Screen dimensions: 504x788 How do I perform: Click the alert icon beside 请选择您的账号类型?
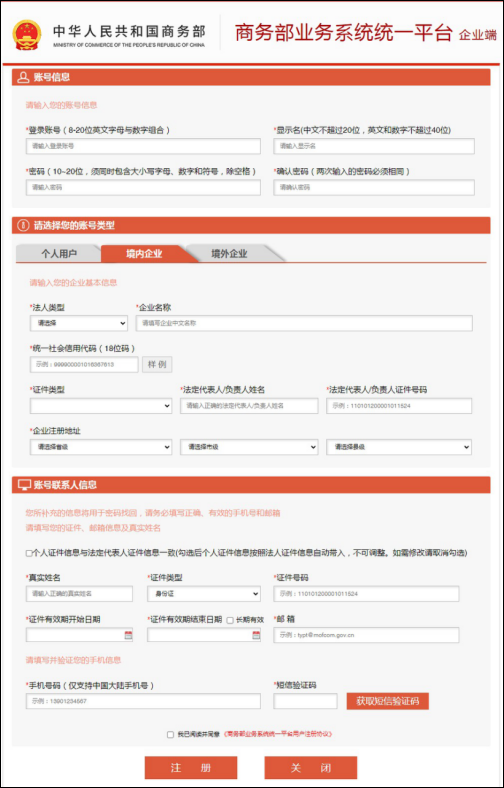coord(23,226)
